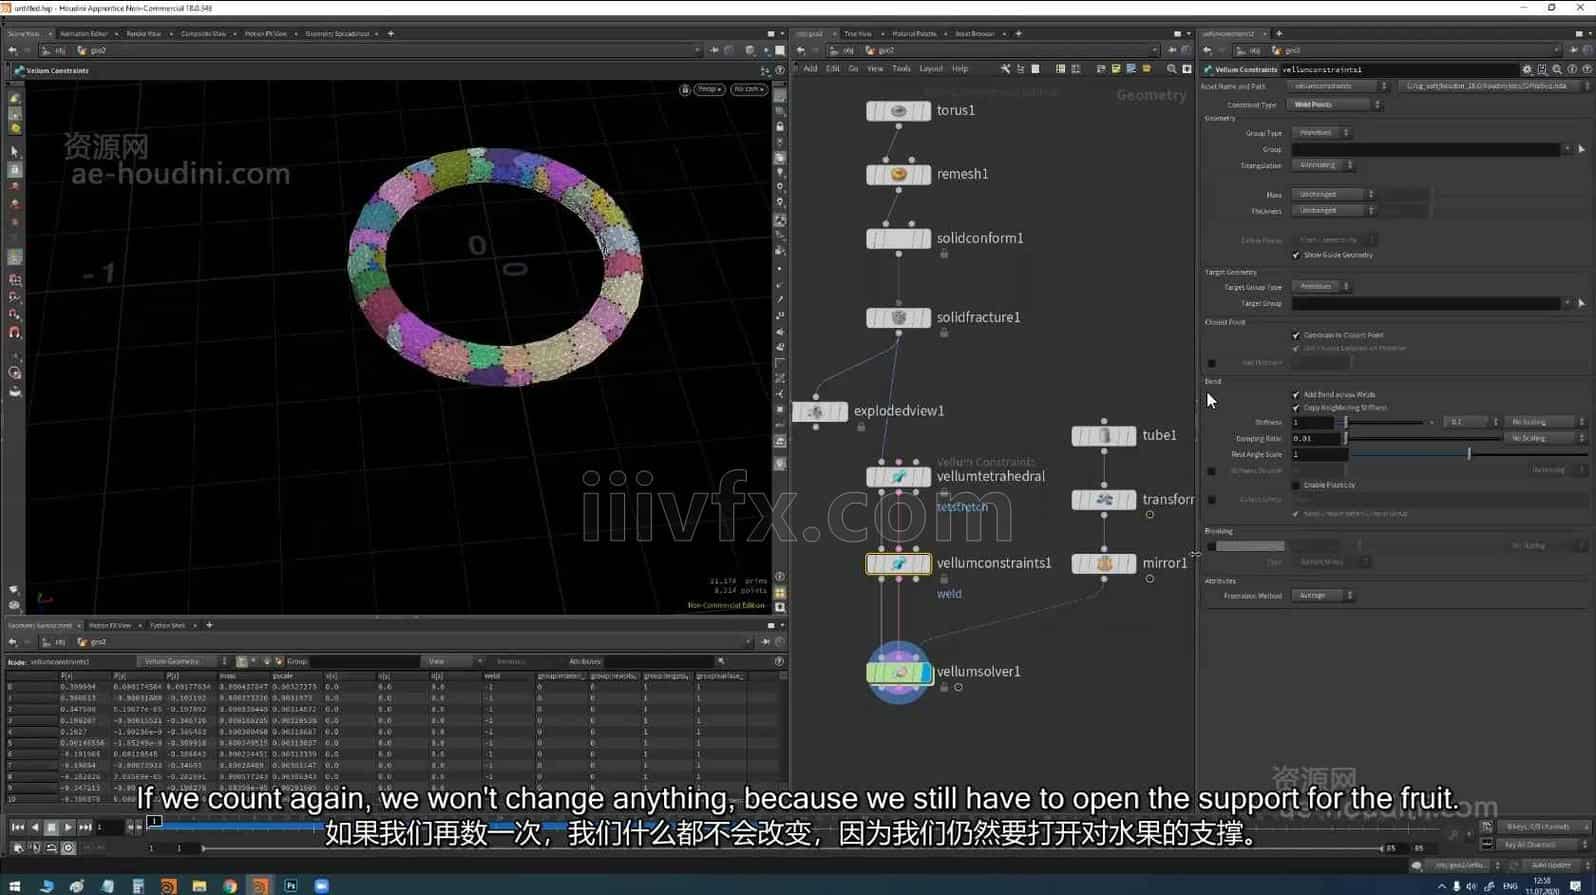
Task: Click play forward button on timeline
Action: click(x=68, y=828)
